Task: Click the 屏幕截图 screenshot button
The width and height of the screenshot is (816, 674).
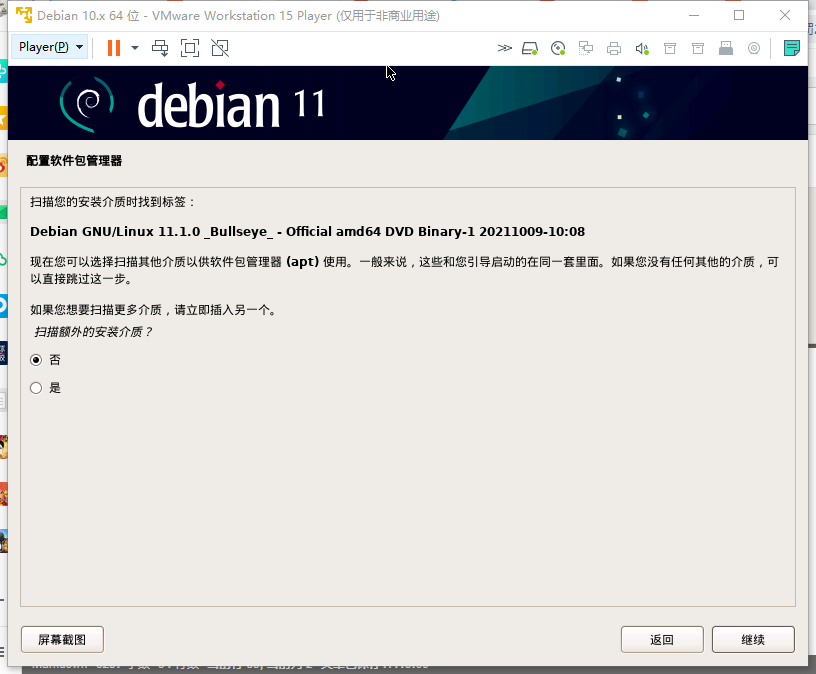Action: [62, 640]
